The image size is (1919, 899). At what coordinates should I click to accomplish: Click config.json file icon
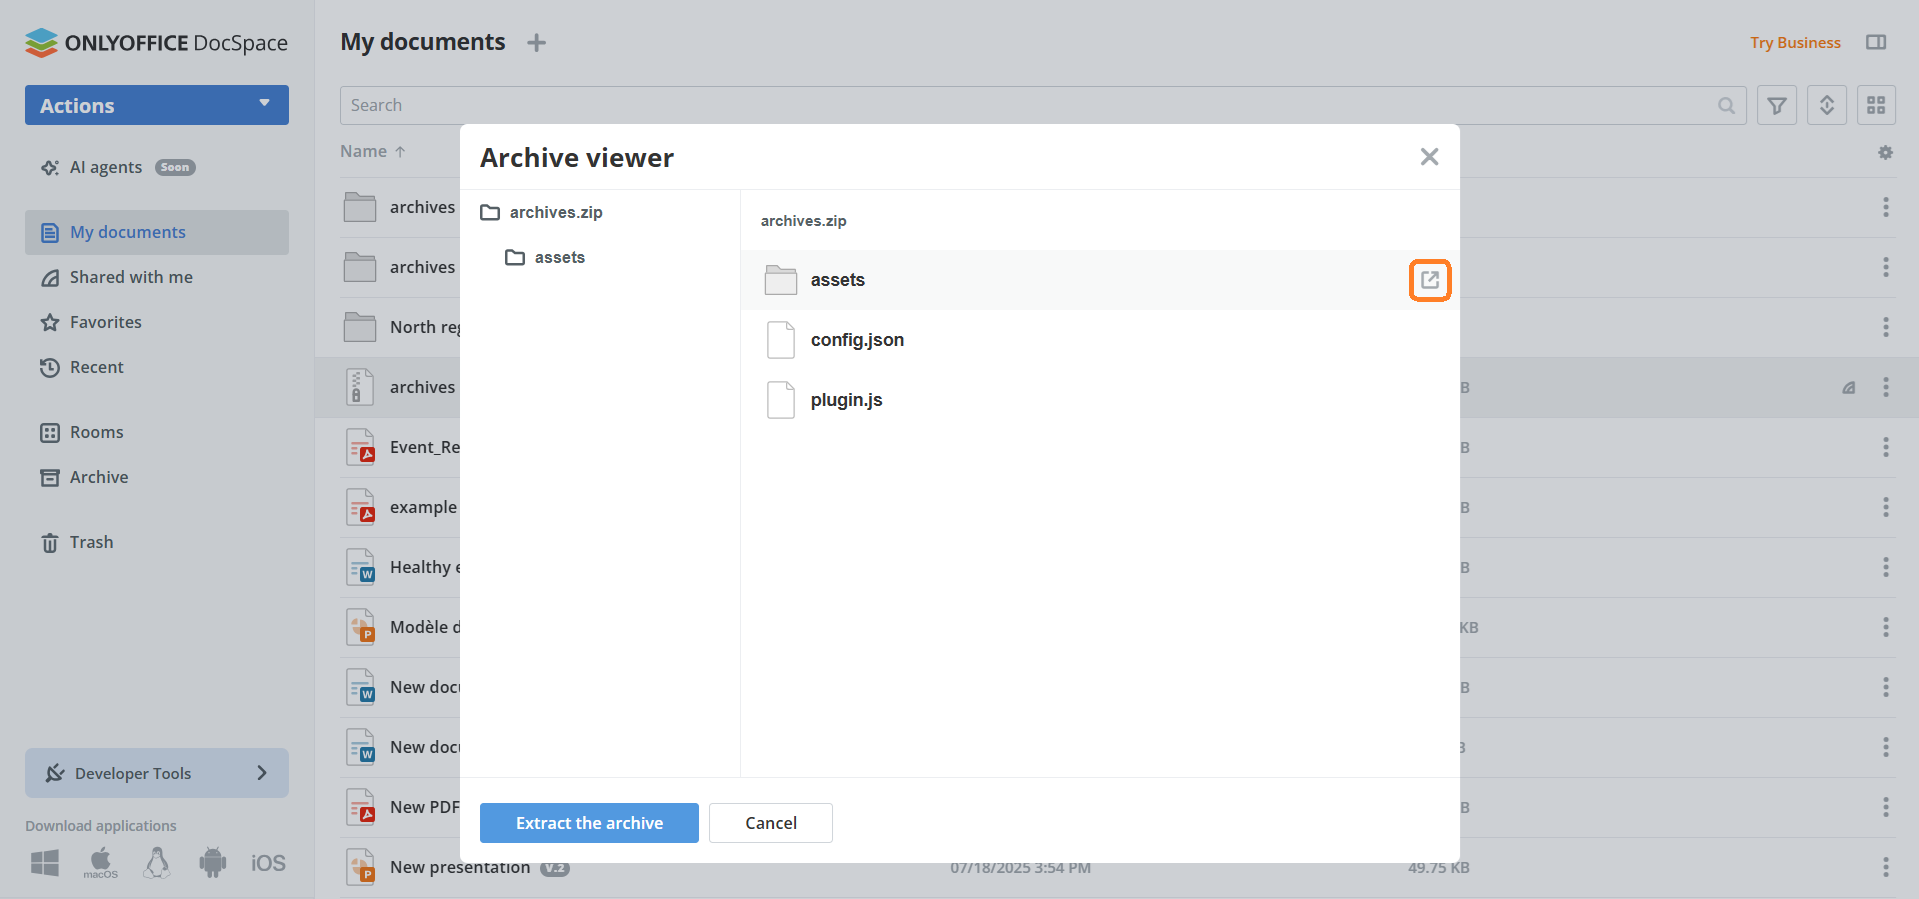781,340
